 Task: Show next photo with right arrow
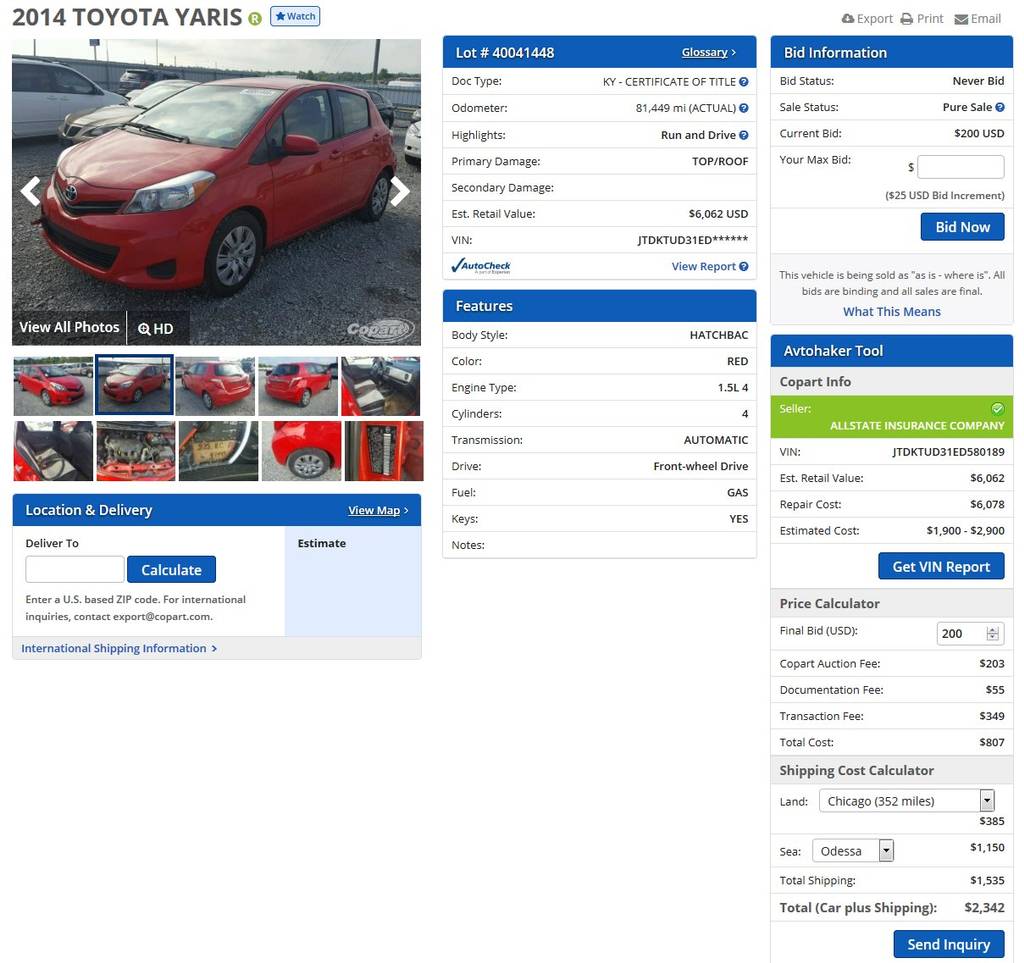tap(399, 191)
